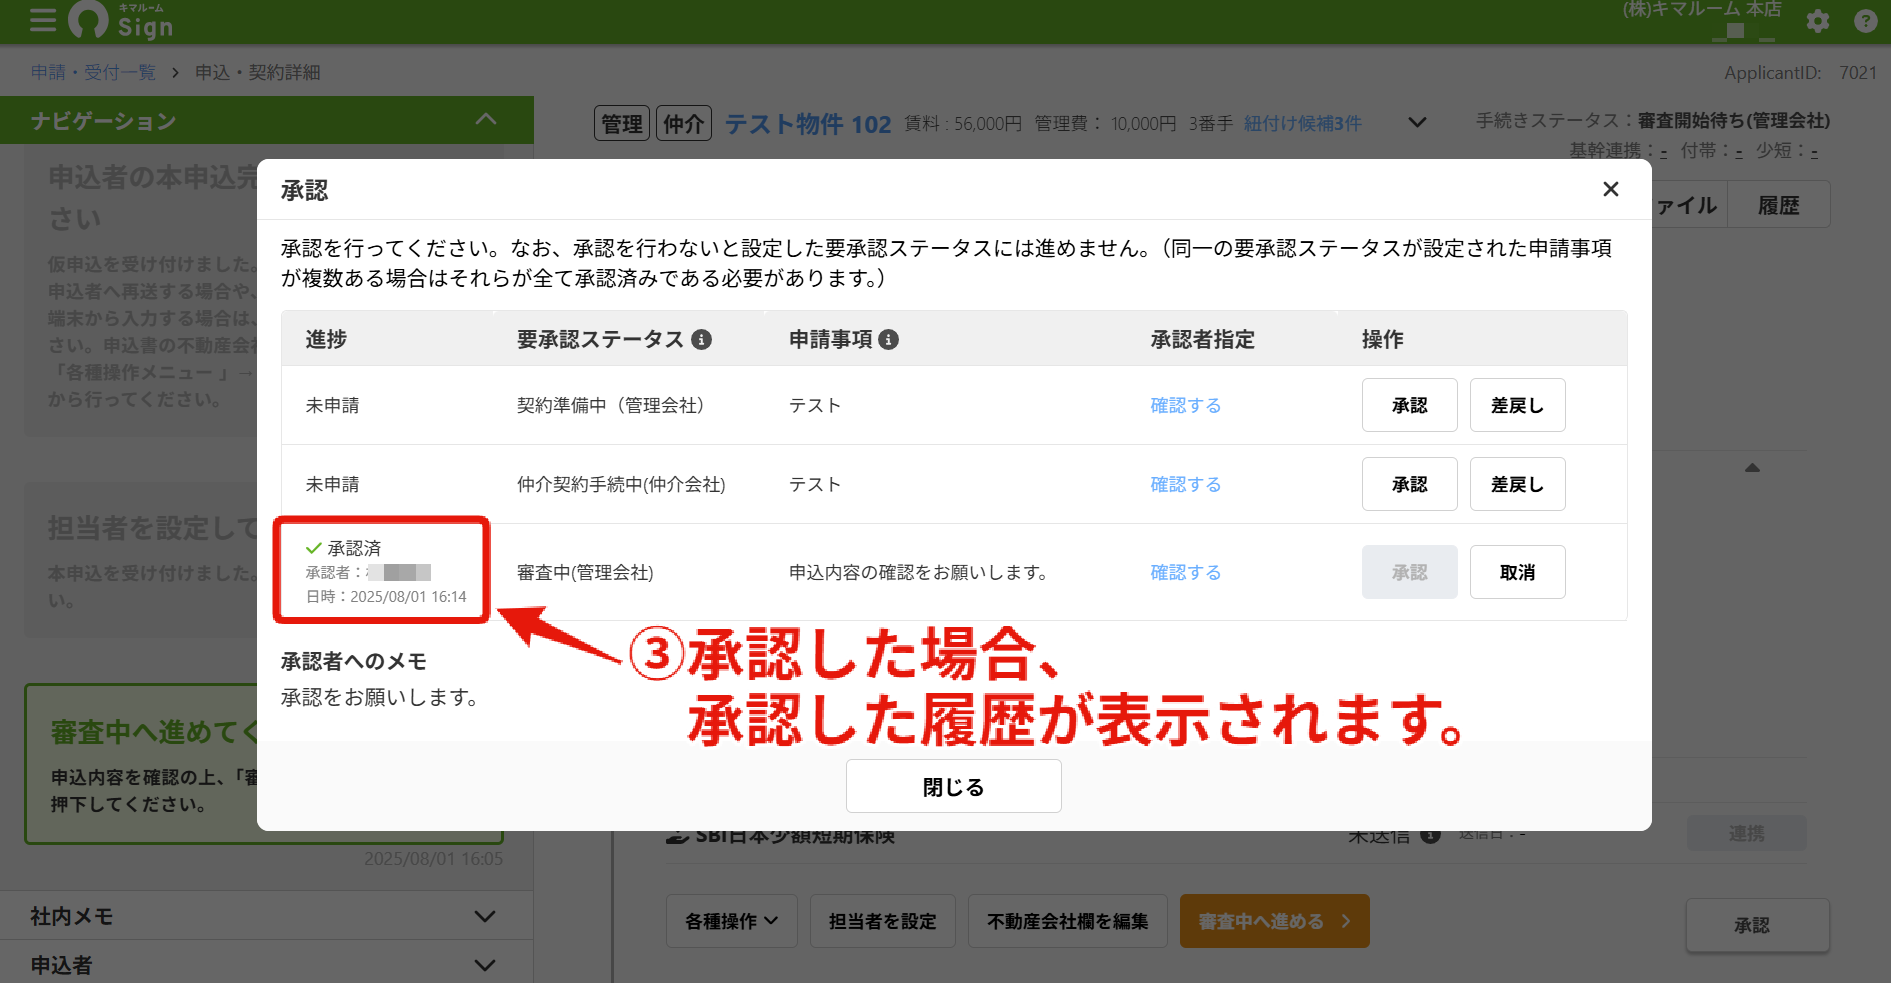This screenshot has width=1891, height=983.
Task: Open the 紐付け候補3件 link
Action: coord(1302,123)
